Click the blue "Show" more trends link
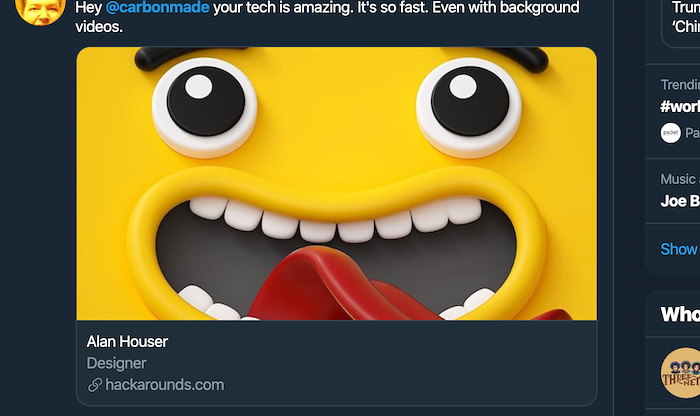 point(680,249)
